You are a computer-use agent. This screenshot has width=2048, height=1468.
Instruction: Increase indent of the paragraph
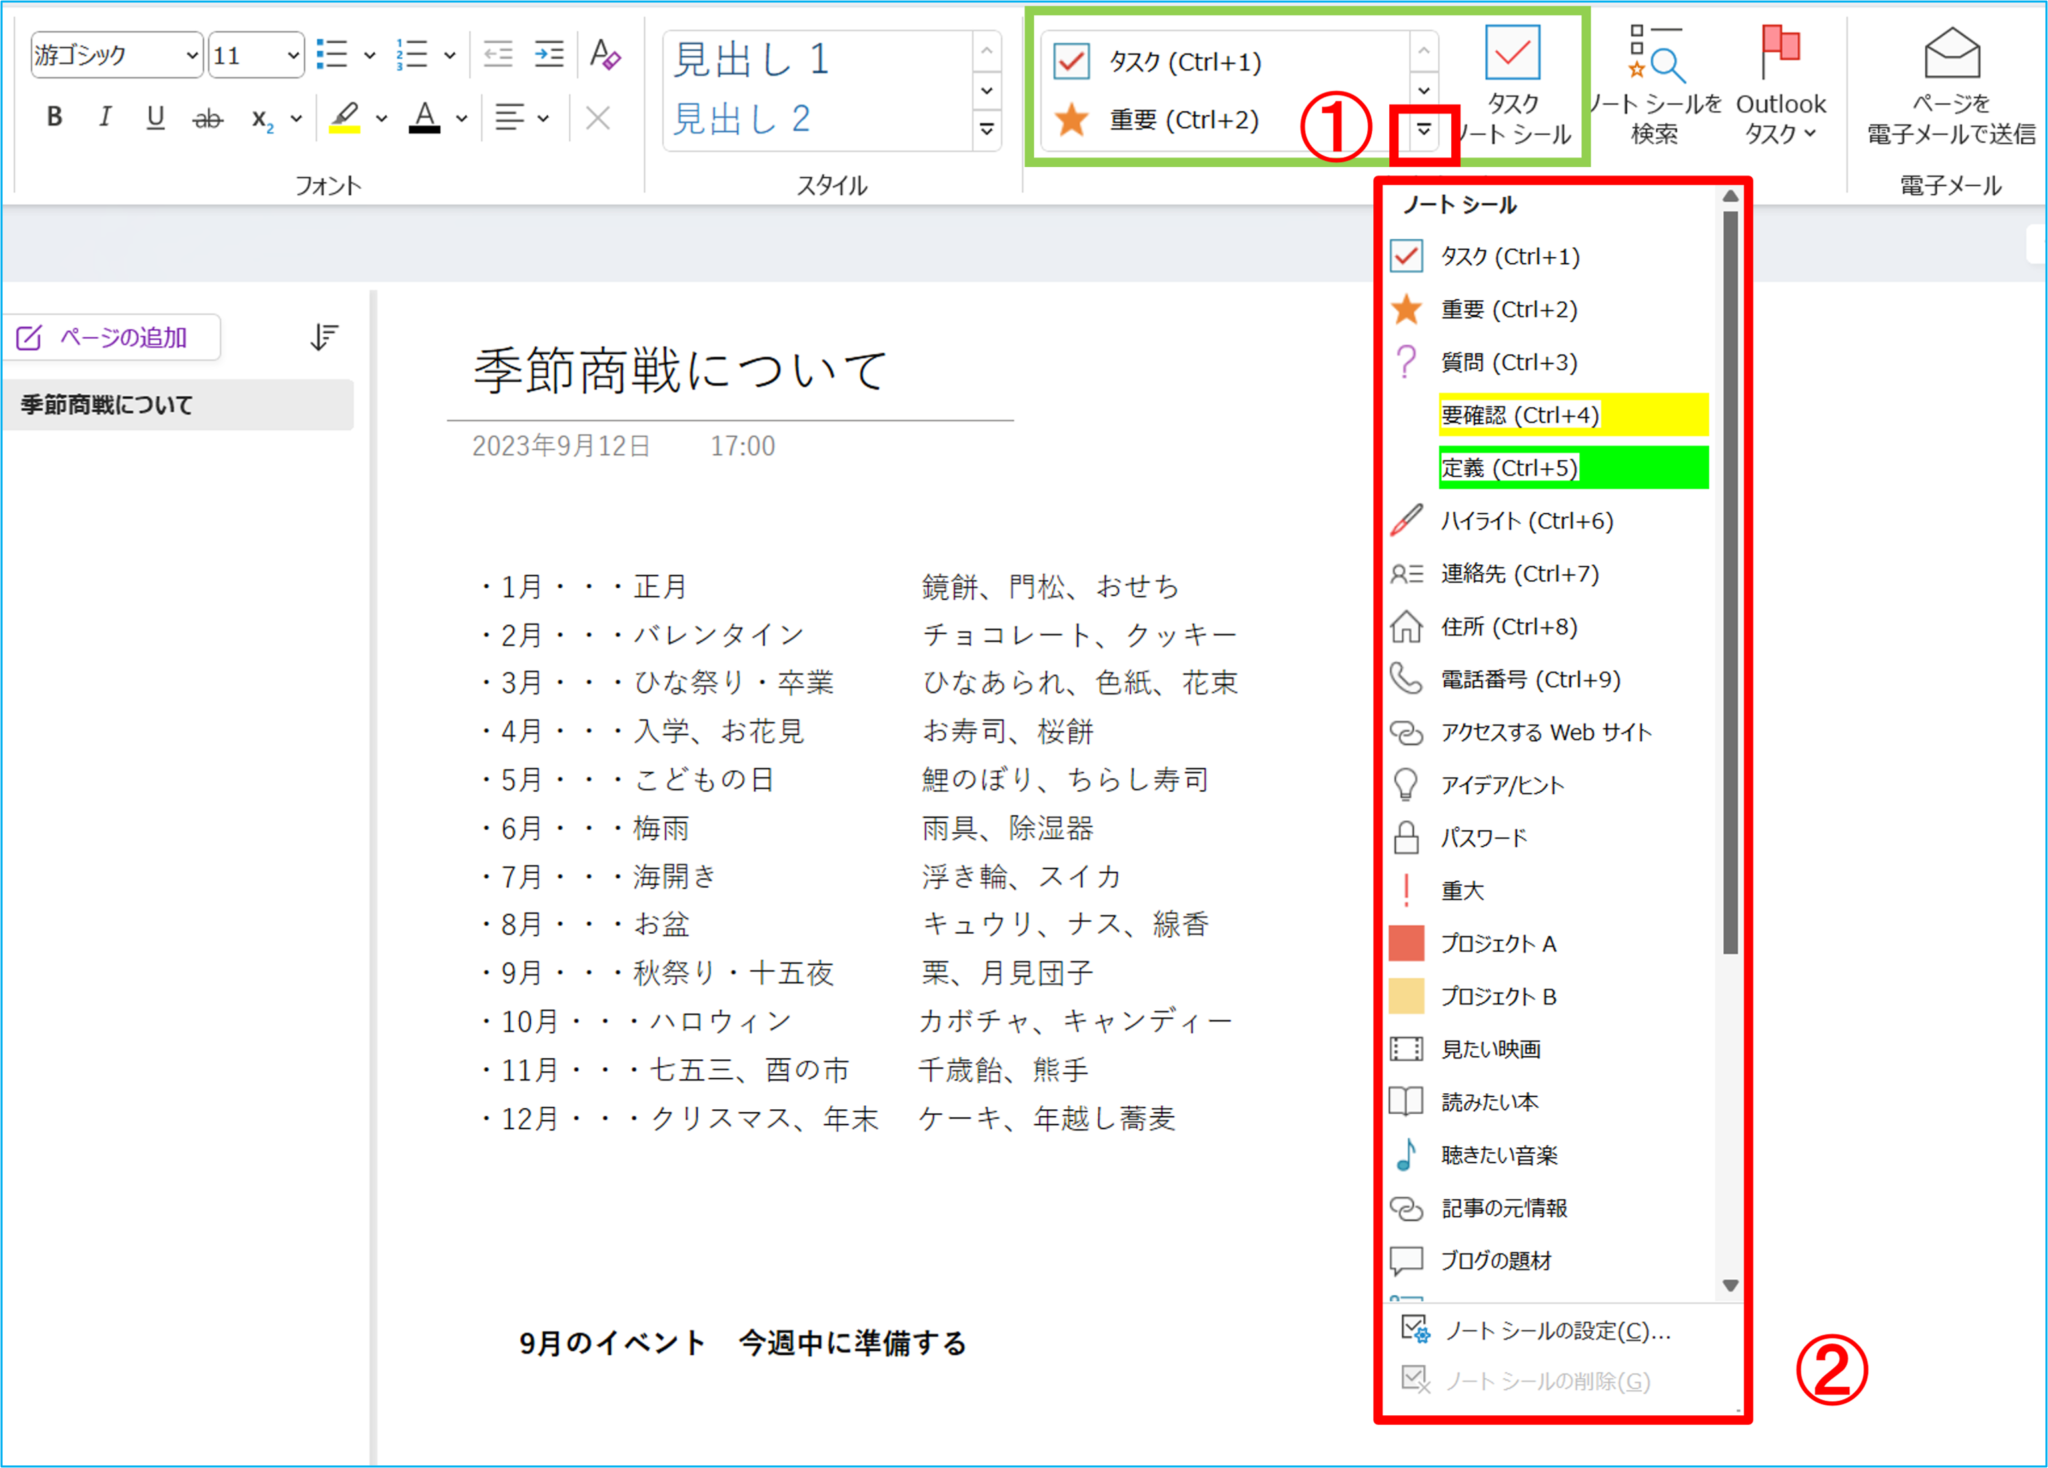(x=549, y=55)
